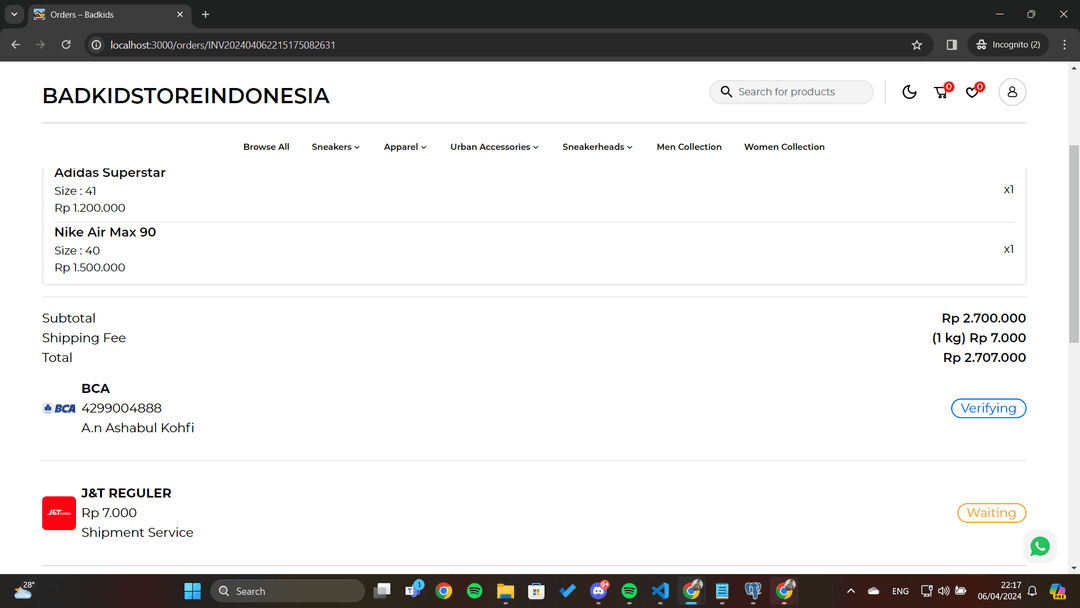
Task: Open Discord from taskbar
Action: (x=599, y=591)
